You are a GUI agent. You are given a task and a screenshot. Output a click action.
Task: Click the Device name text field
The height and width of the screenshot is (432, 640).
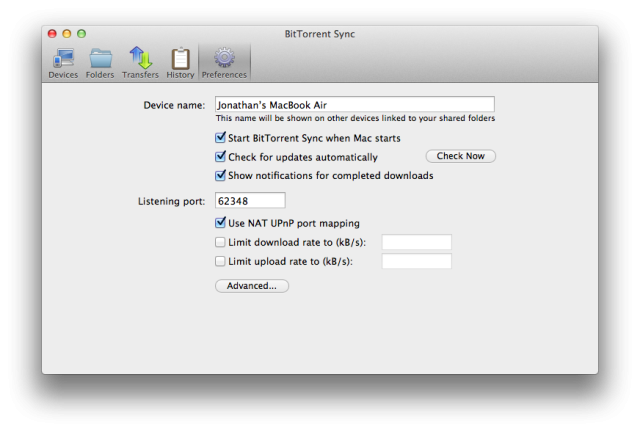click(355, 105)
